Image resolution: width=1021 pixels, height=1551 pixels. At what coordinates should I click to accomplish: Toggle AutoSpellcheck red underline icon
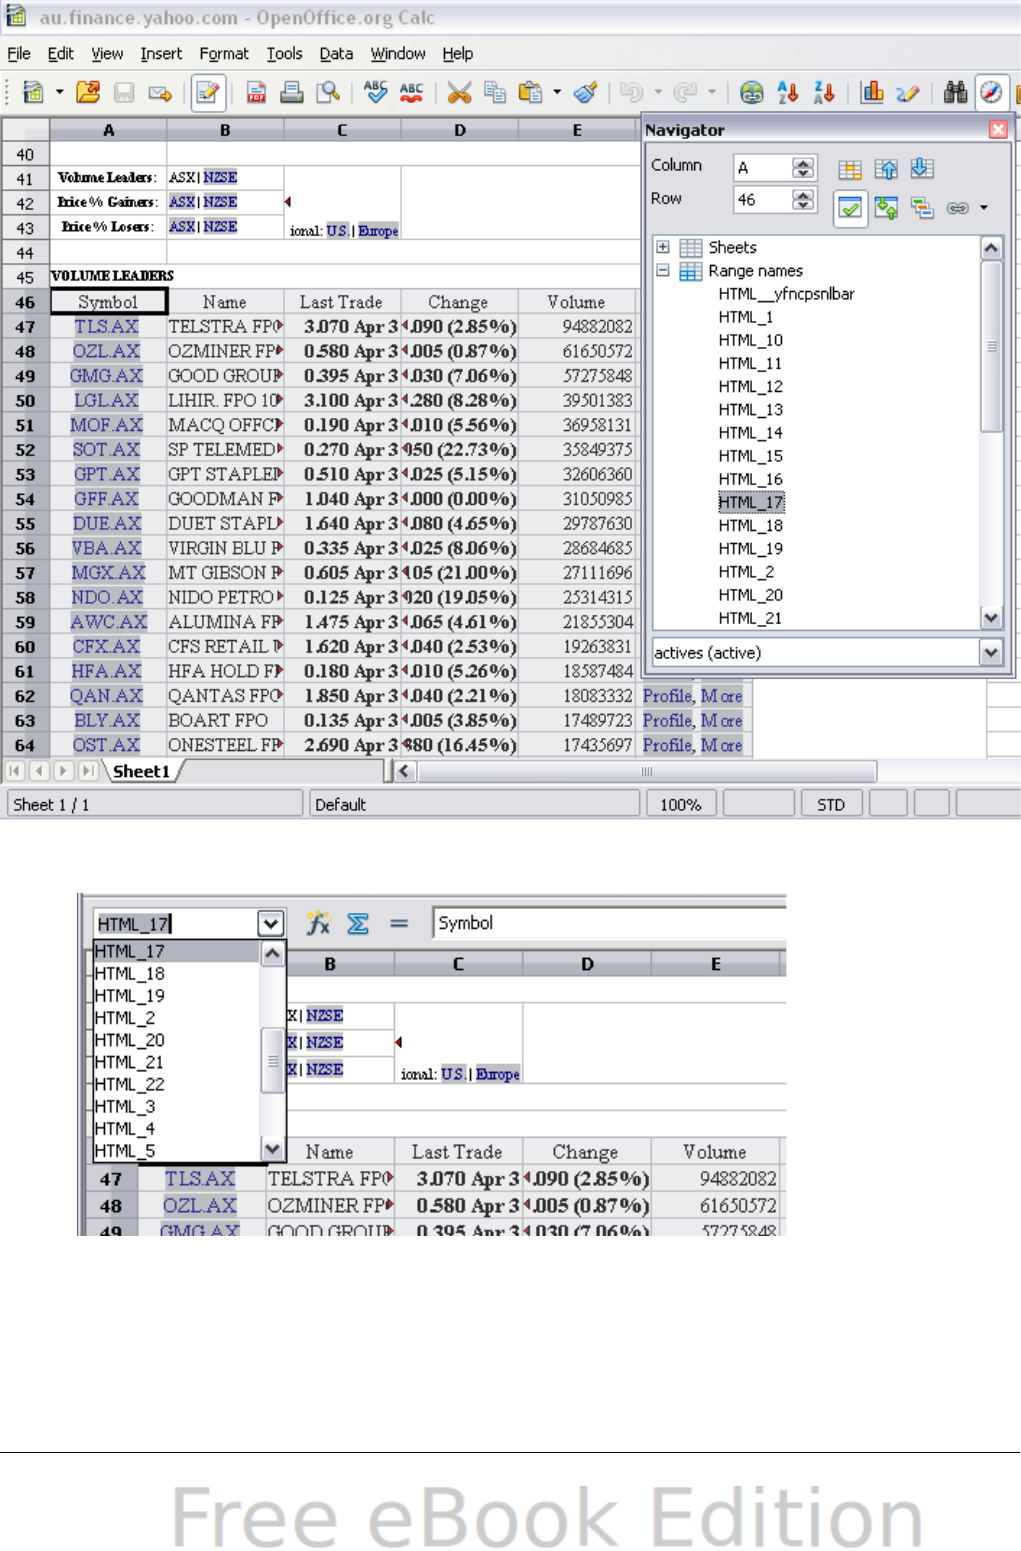click(x=411, y=92)
